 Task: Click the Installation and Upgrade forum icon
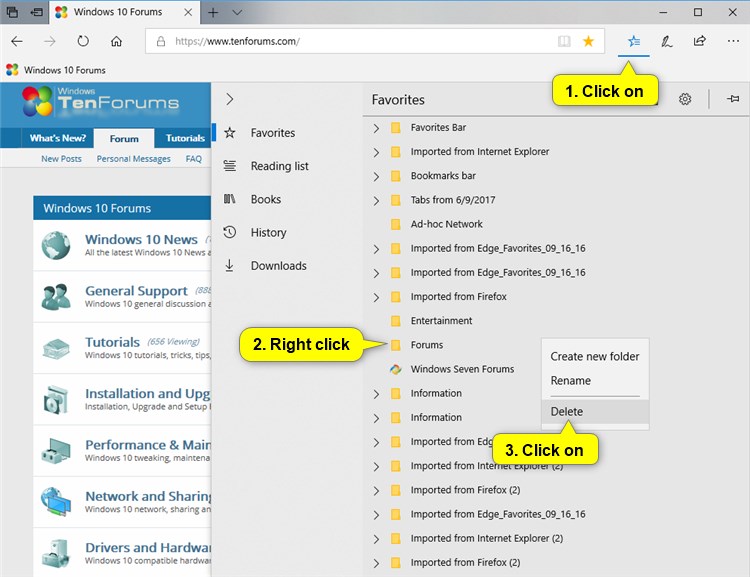[x=56, y=399]
